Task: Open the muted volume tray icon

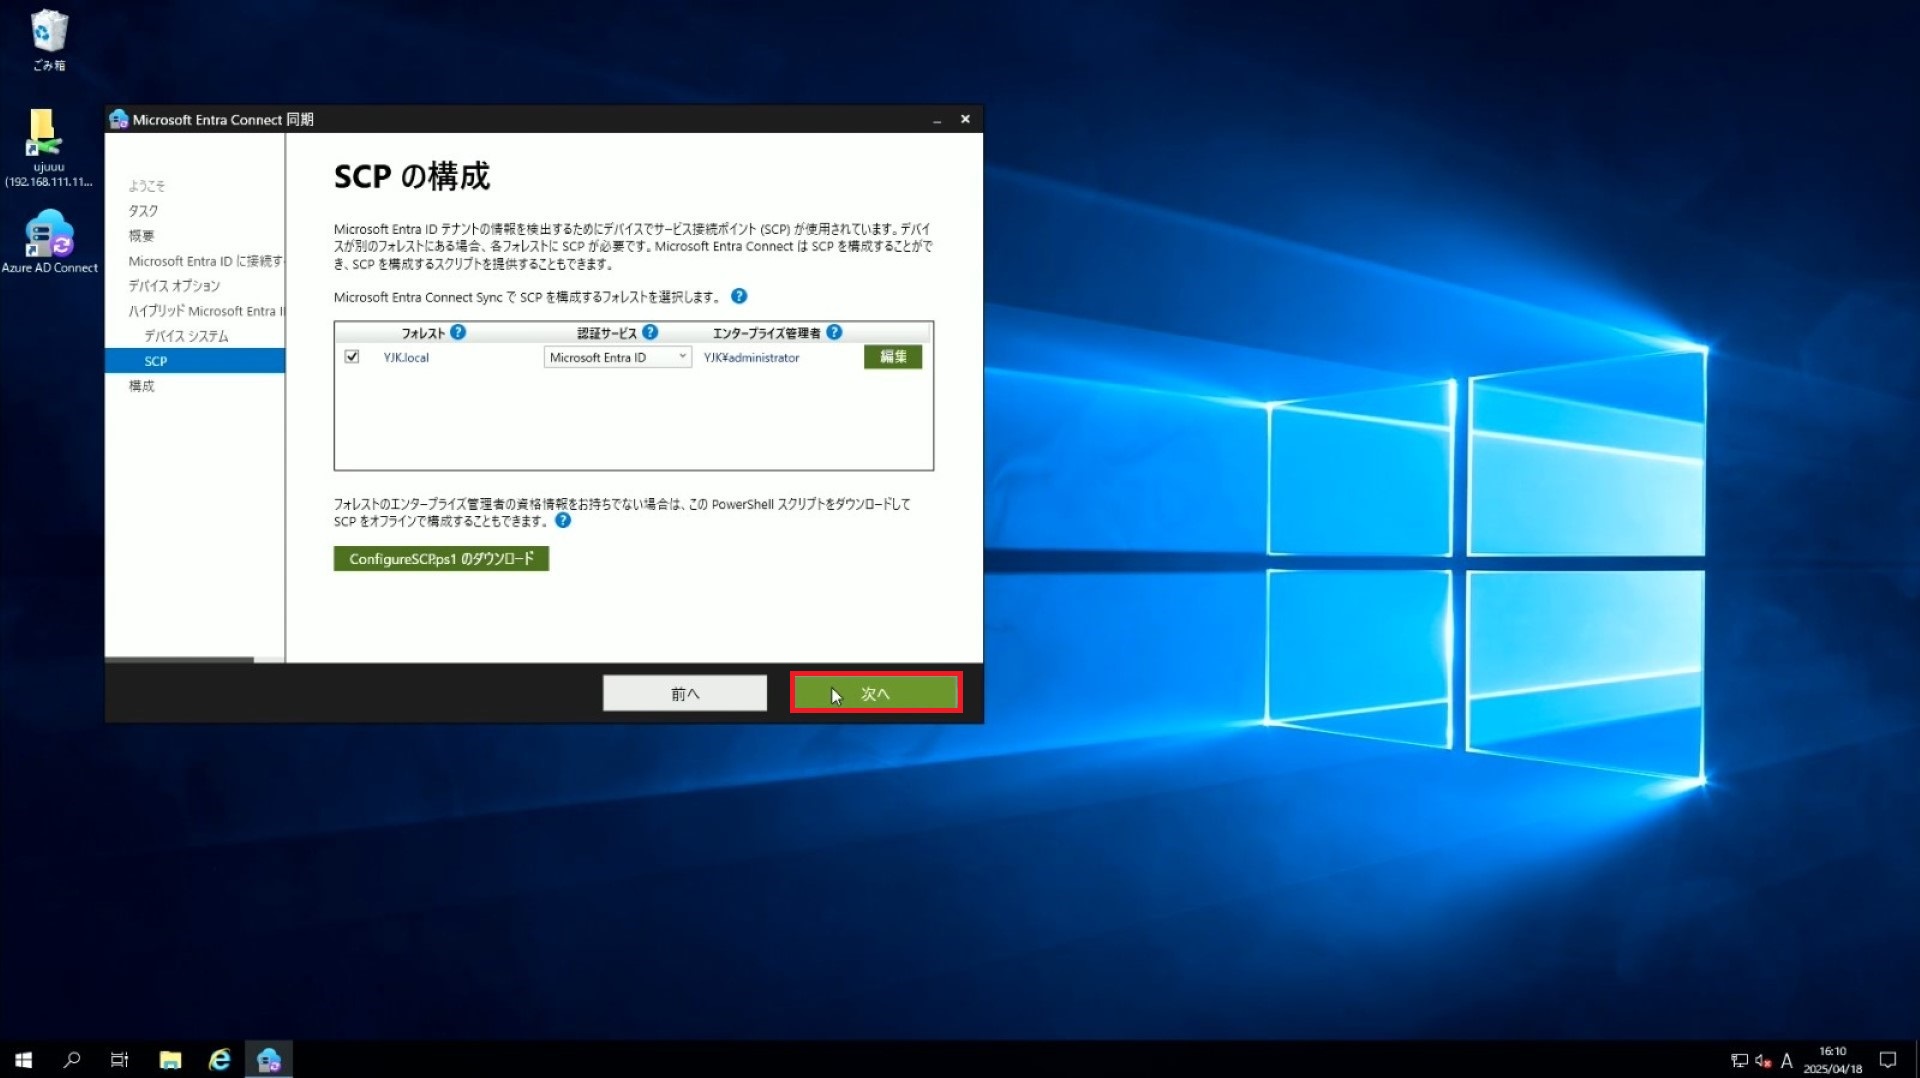Action: (1763, 1060)
